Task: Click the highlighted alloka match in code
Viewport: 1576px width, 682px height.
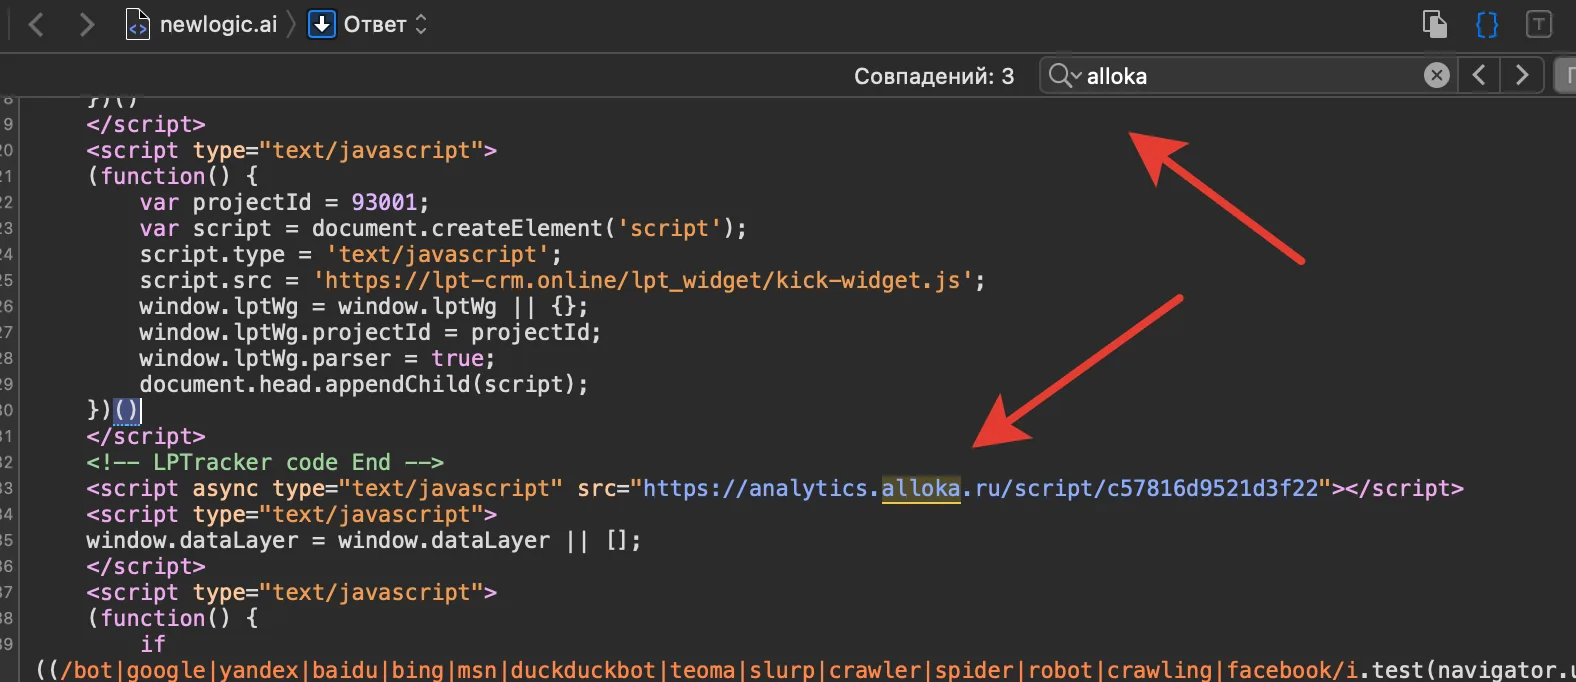Action: [921, 488]
